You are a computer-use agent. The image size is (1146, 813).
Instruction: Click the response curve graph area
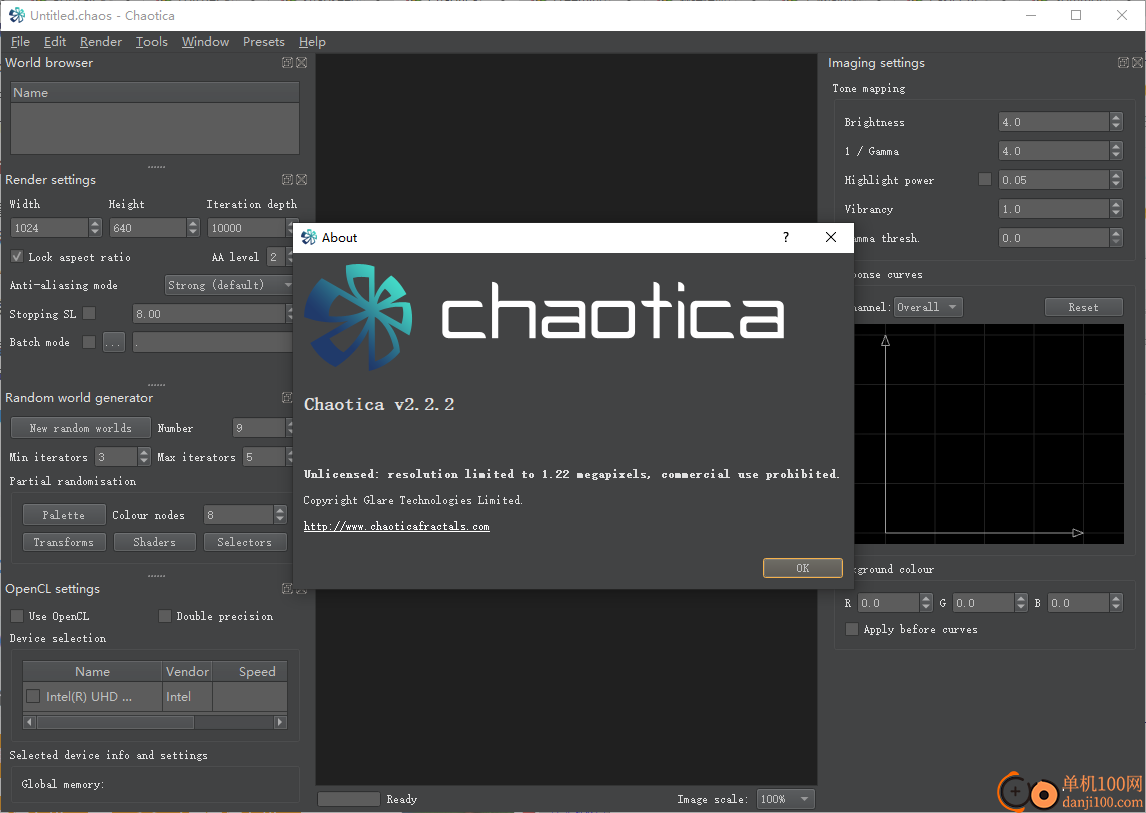pyautogui.click(x=989, y=434)
